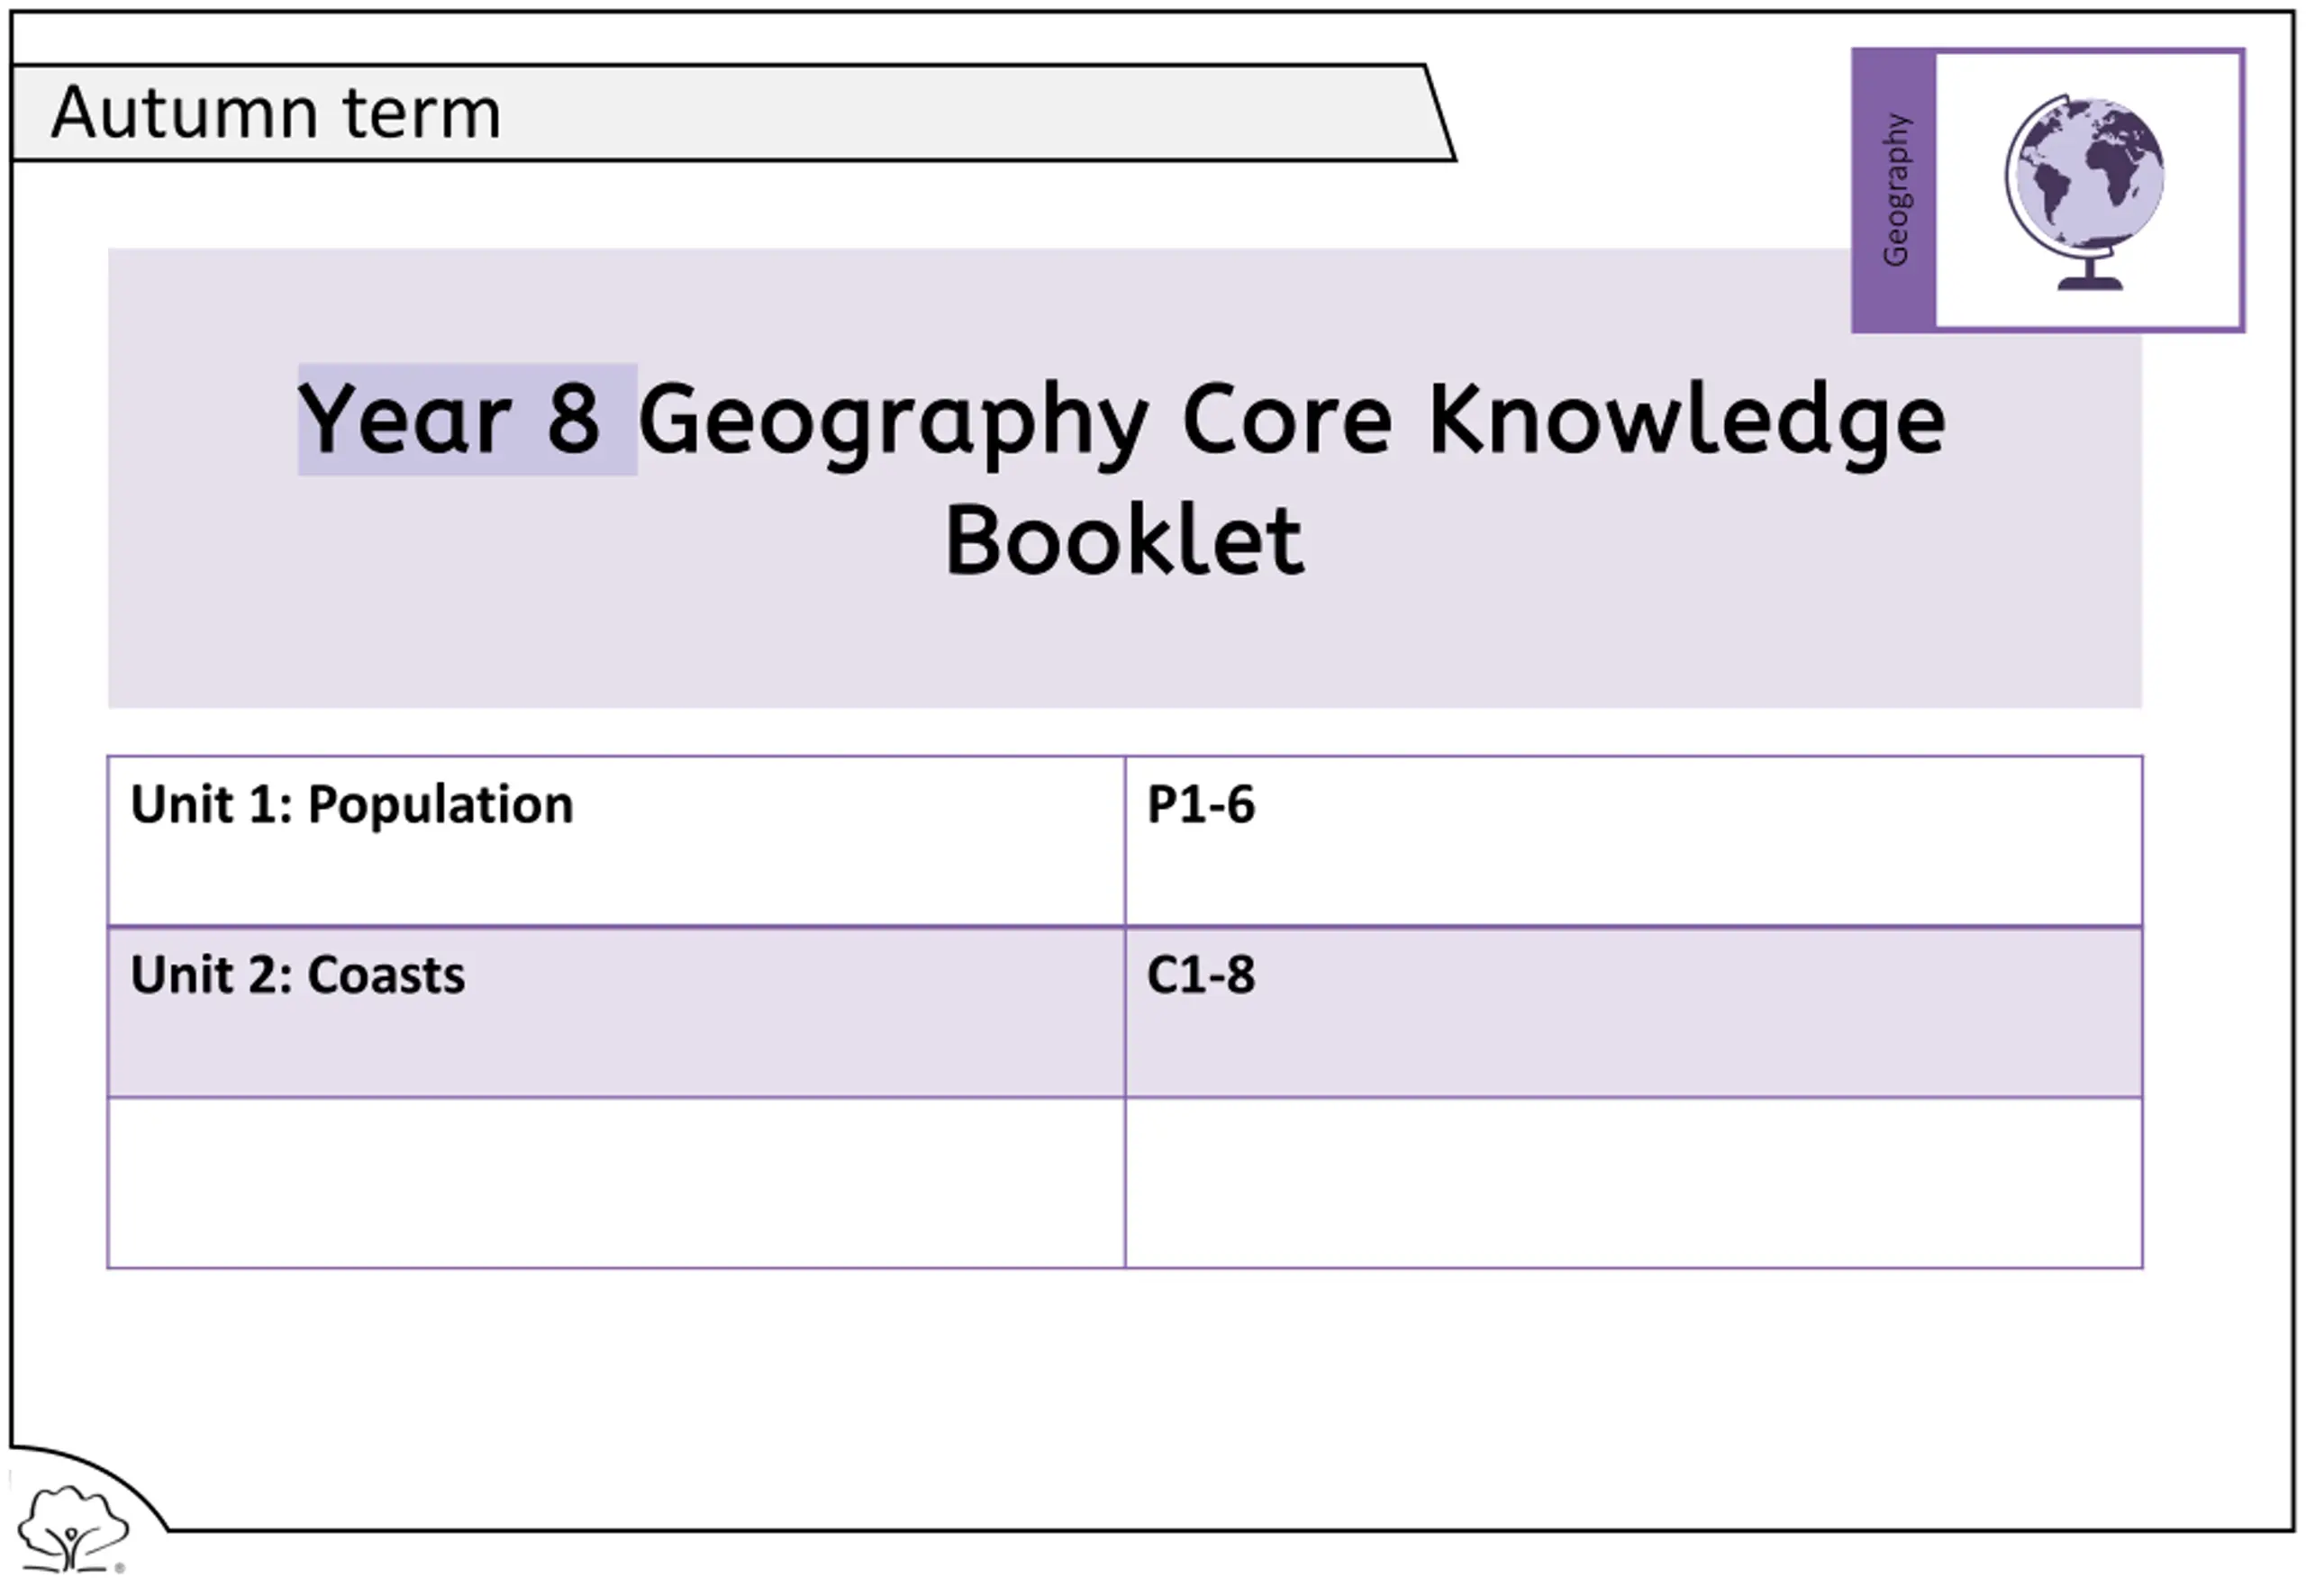Screen dimensions: 2306x1596
Task: Click the 'P1-6' page reference cell
Action: point(1633,841)
